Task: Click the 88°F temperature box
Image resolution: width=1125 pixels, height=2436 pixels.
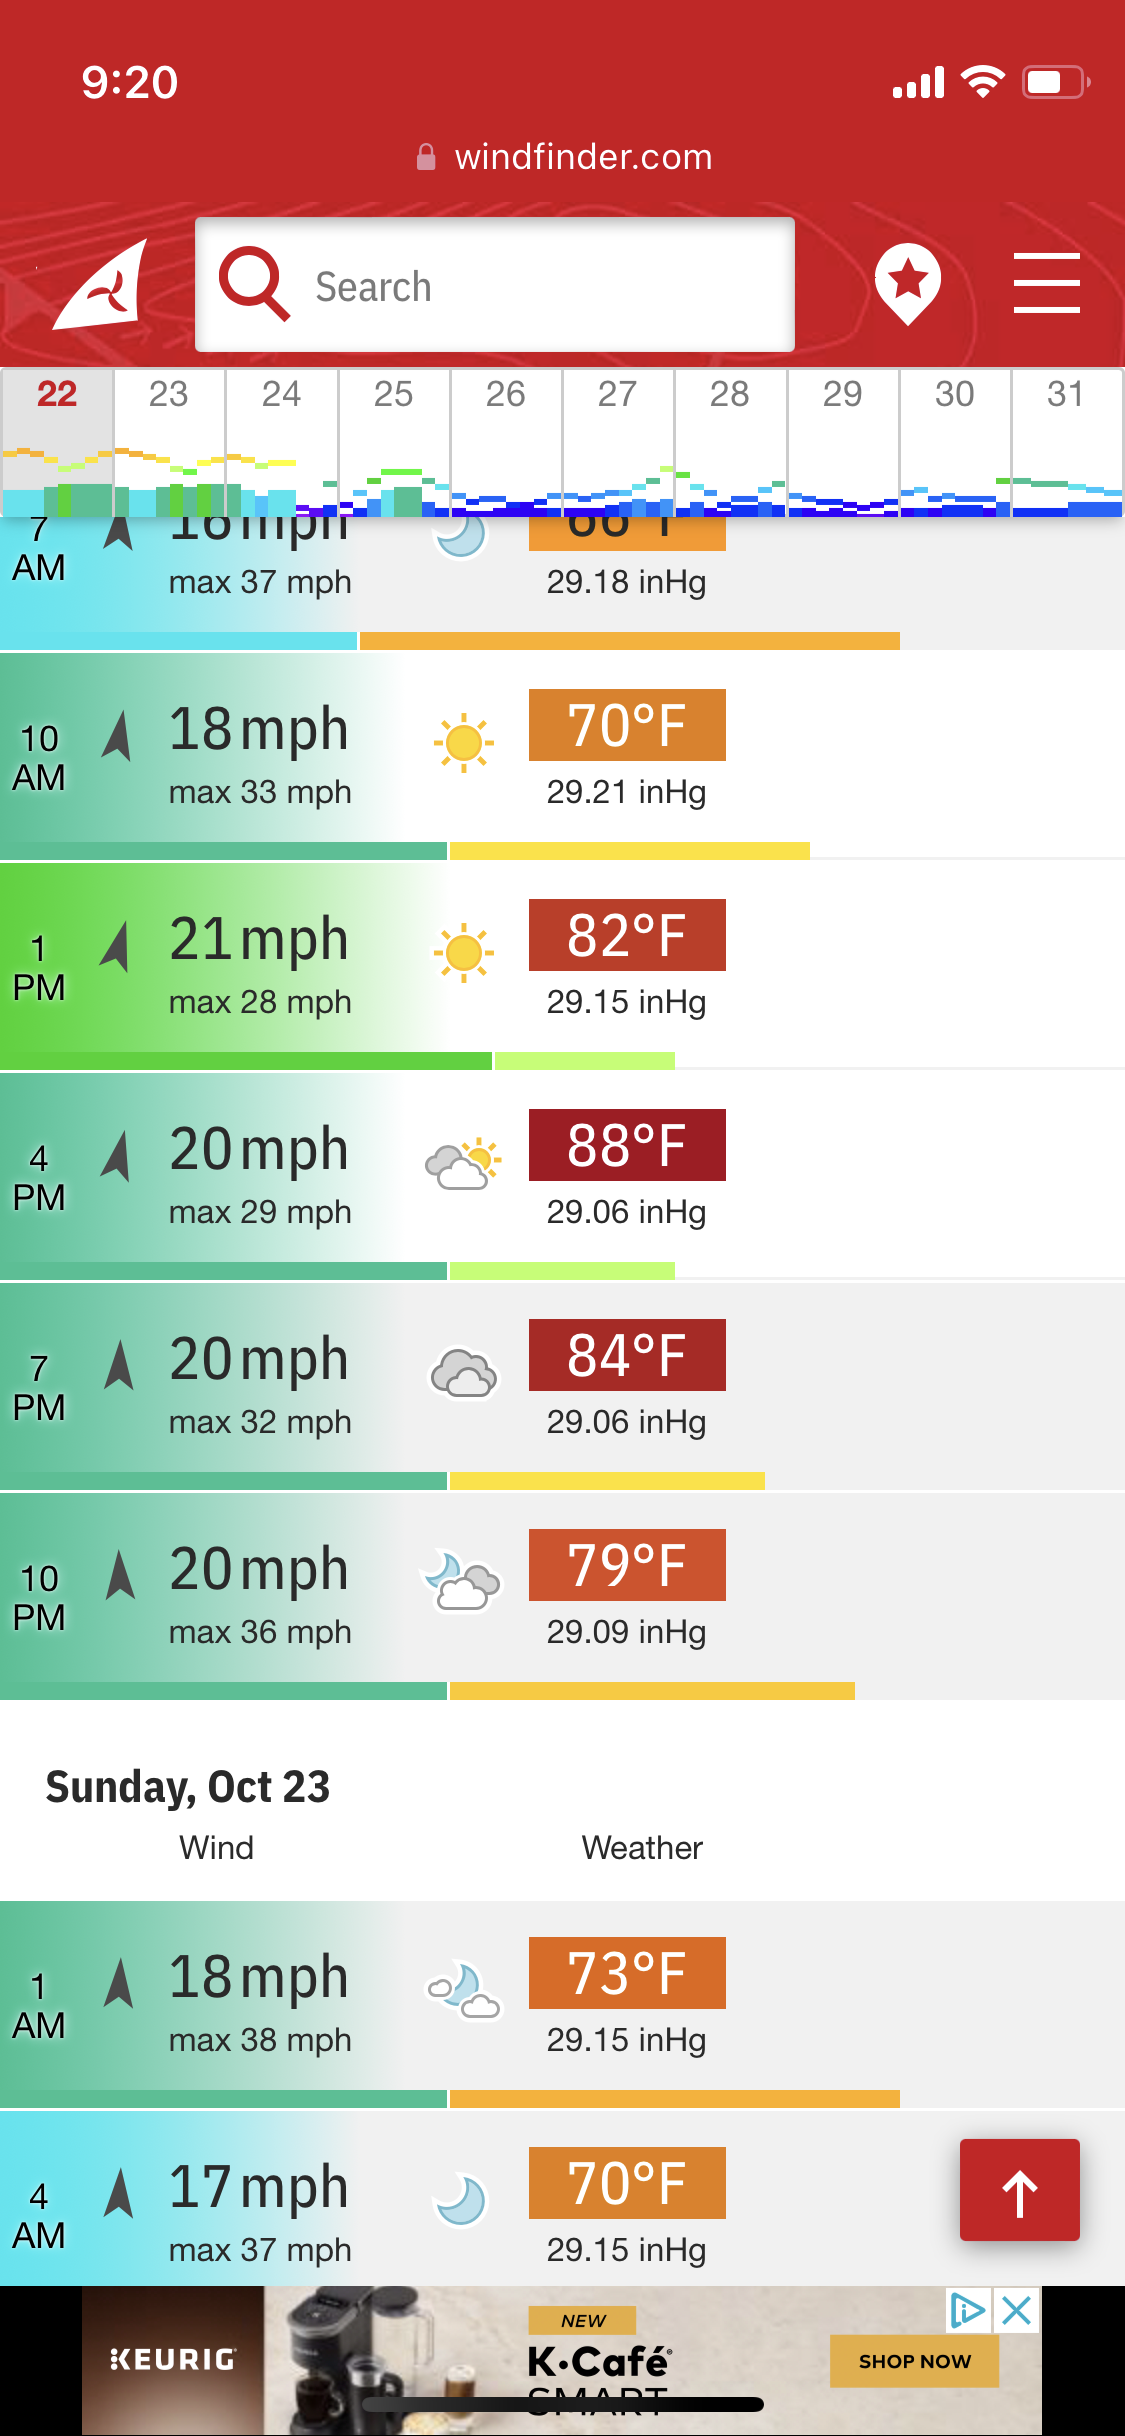Action: [x=627, y=1145]
